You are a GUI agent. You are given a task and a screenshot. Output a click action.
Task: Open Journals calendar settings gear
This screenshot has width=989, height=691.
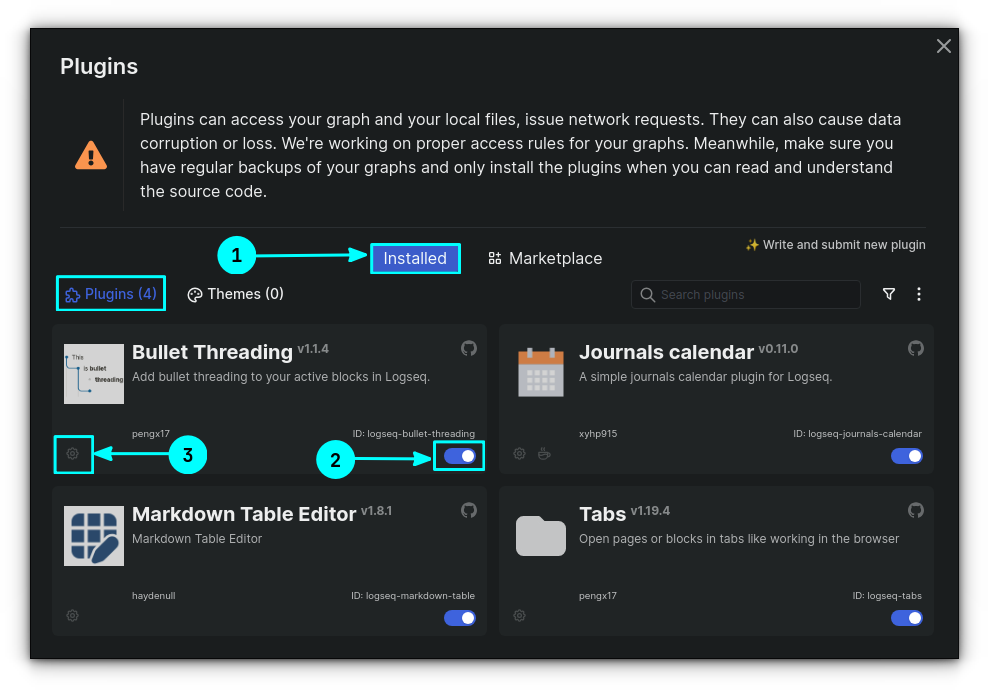(519, 454)
